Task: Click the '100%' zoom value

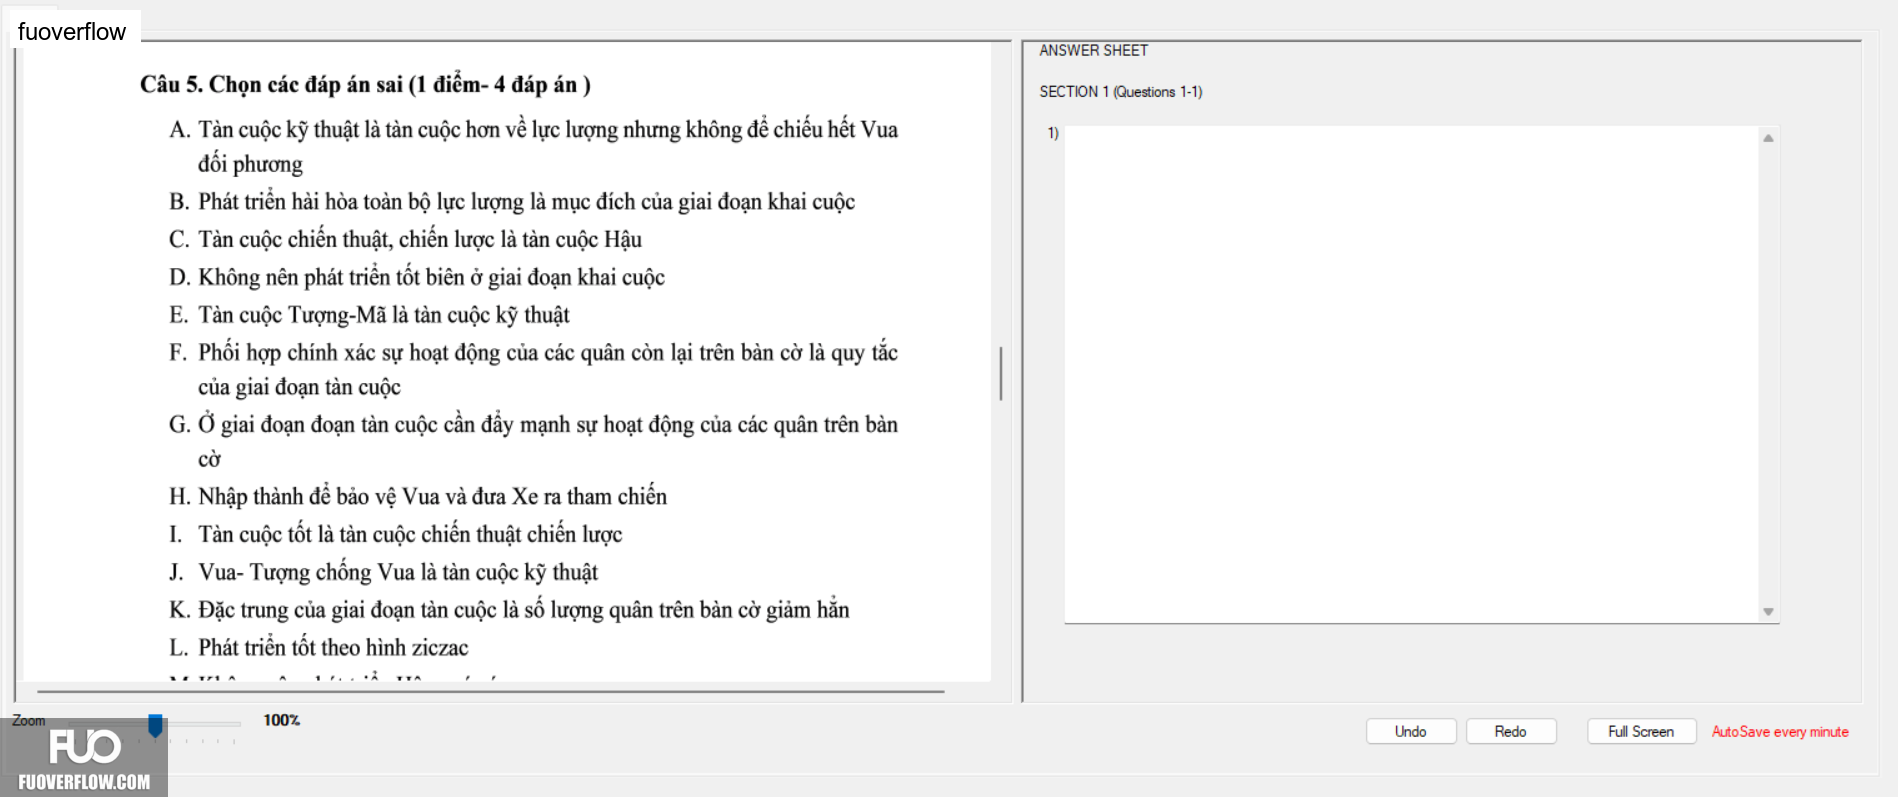Action: click(x=281, y=720)
